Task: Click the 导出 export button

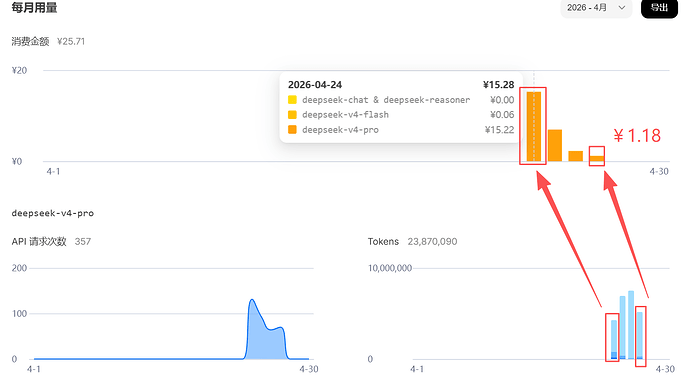Action: coord(659,7)
